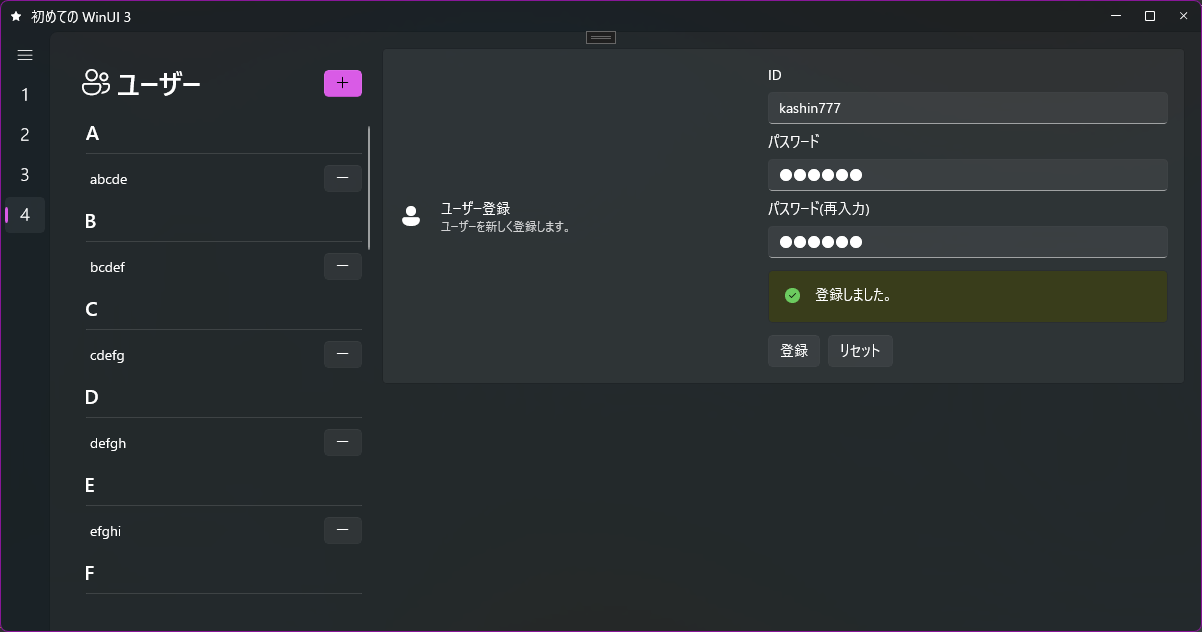Go to navigation item 3
Screen dimensions: 1202x632
point(25,175)
